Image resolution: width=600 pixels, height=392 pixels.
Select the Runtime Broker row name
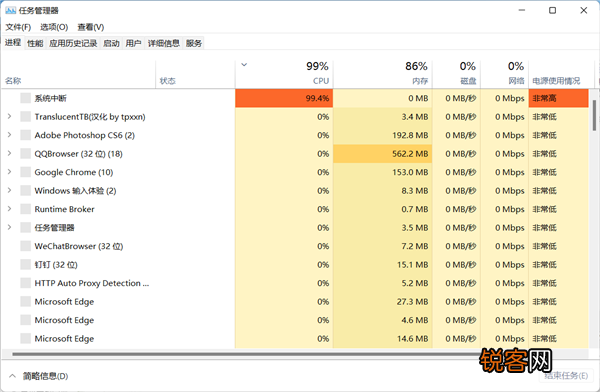coord(64,209)
